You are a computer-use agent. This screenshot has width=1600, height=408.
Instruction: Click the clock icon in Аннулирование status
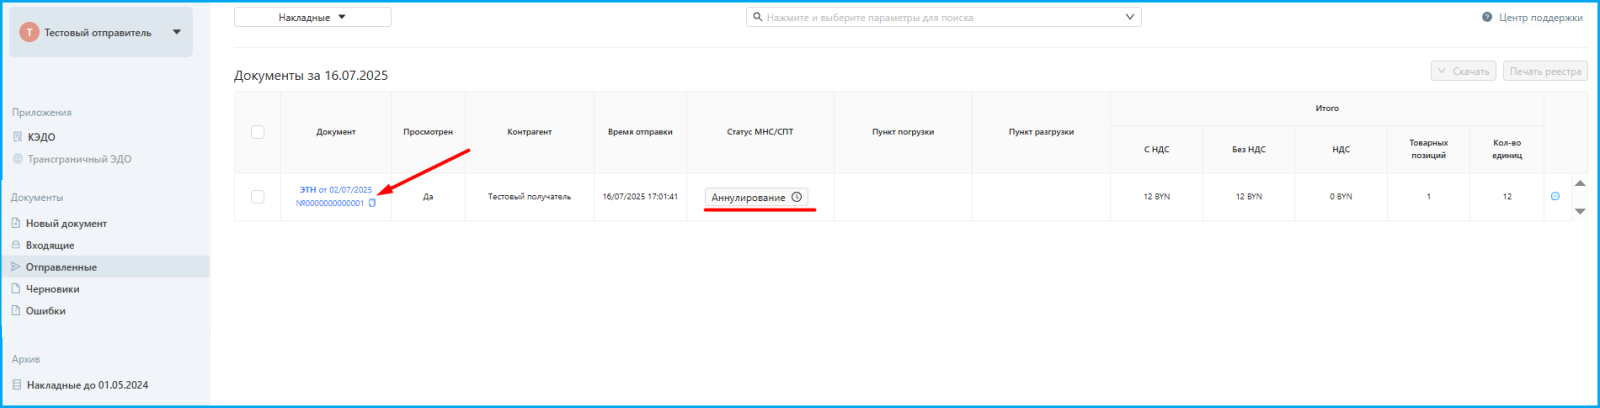(x=797, y=197)
